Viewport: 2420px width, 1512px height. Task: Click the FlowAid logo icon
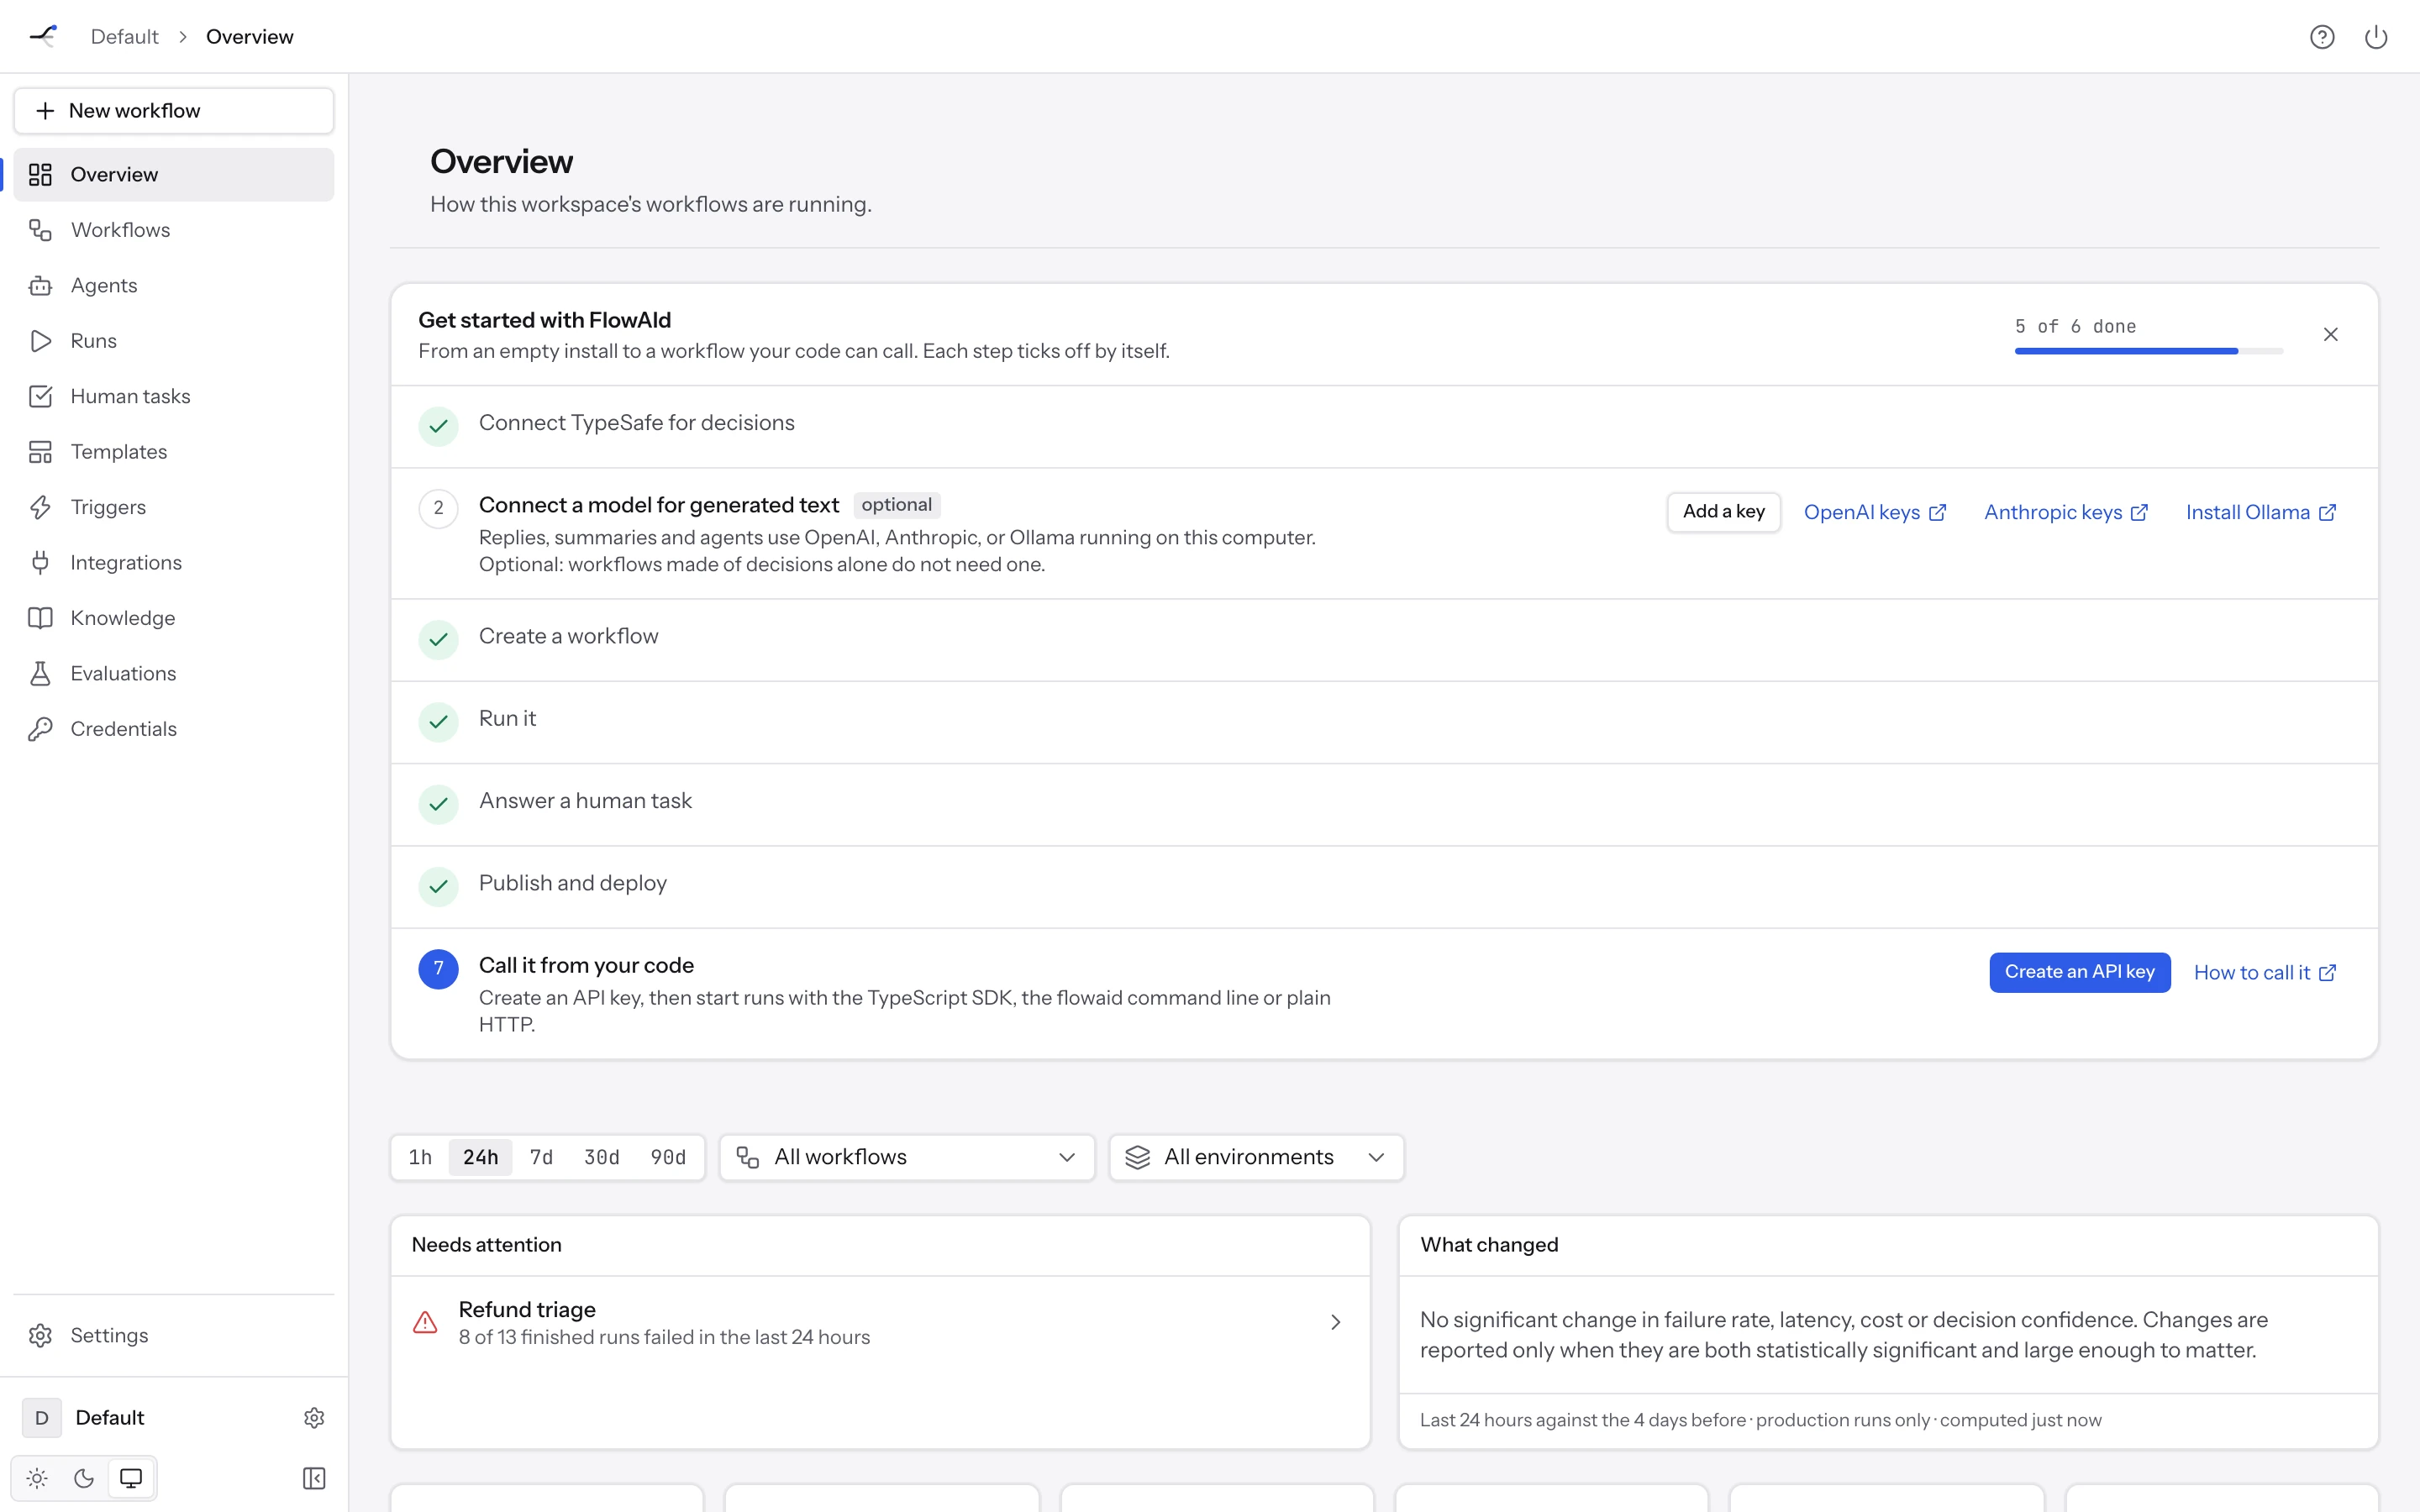(x=42, y=36)
